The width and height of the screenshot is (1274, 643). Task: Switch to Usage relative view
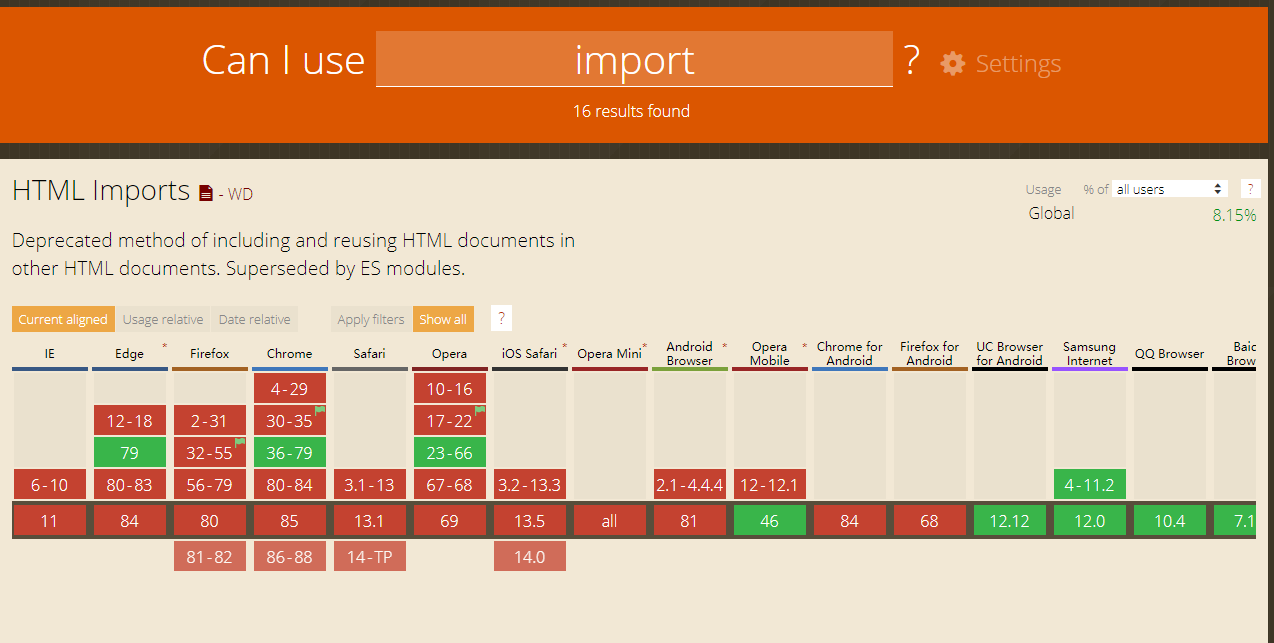pyautogui.click(x=163, y=319)
